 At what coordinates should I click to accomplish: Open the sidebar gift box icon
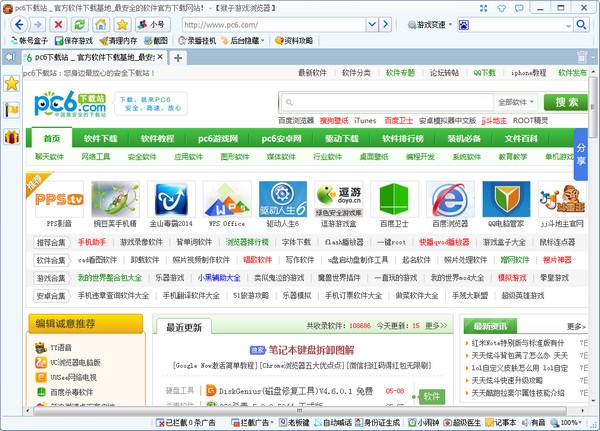click(11, 137)
